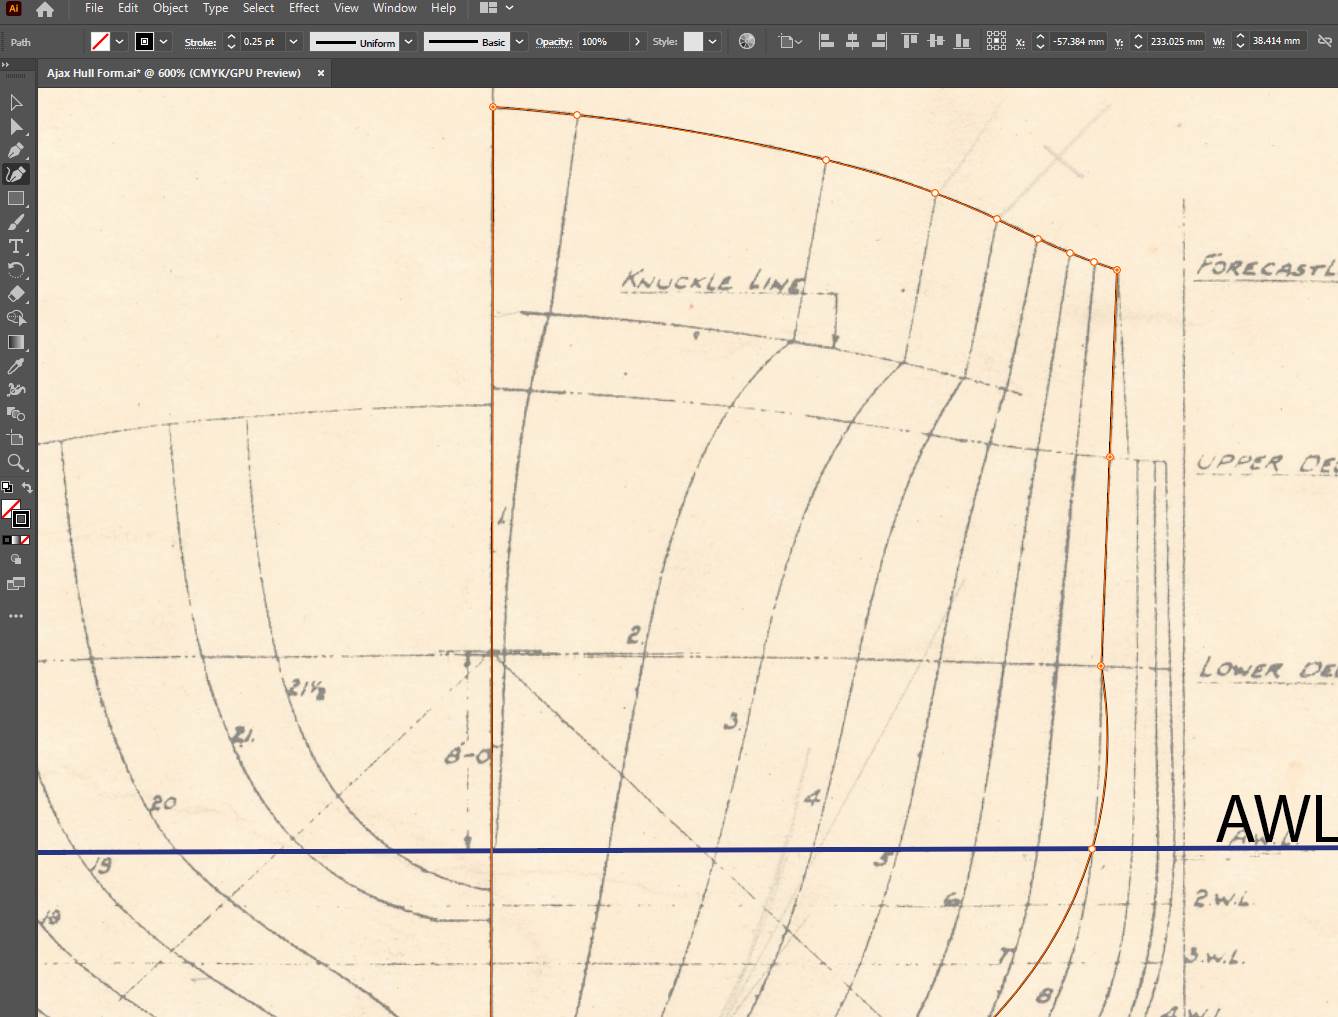The width and height of the screenshot is (1338, 1017).
Task: Activate the Zoom tool
Action: pos(16,462)
